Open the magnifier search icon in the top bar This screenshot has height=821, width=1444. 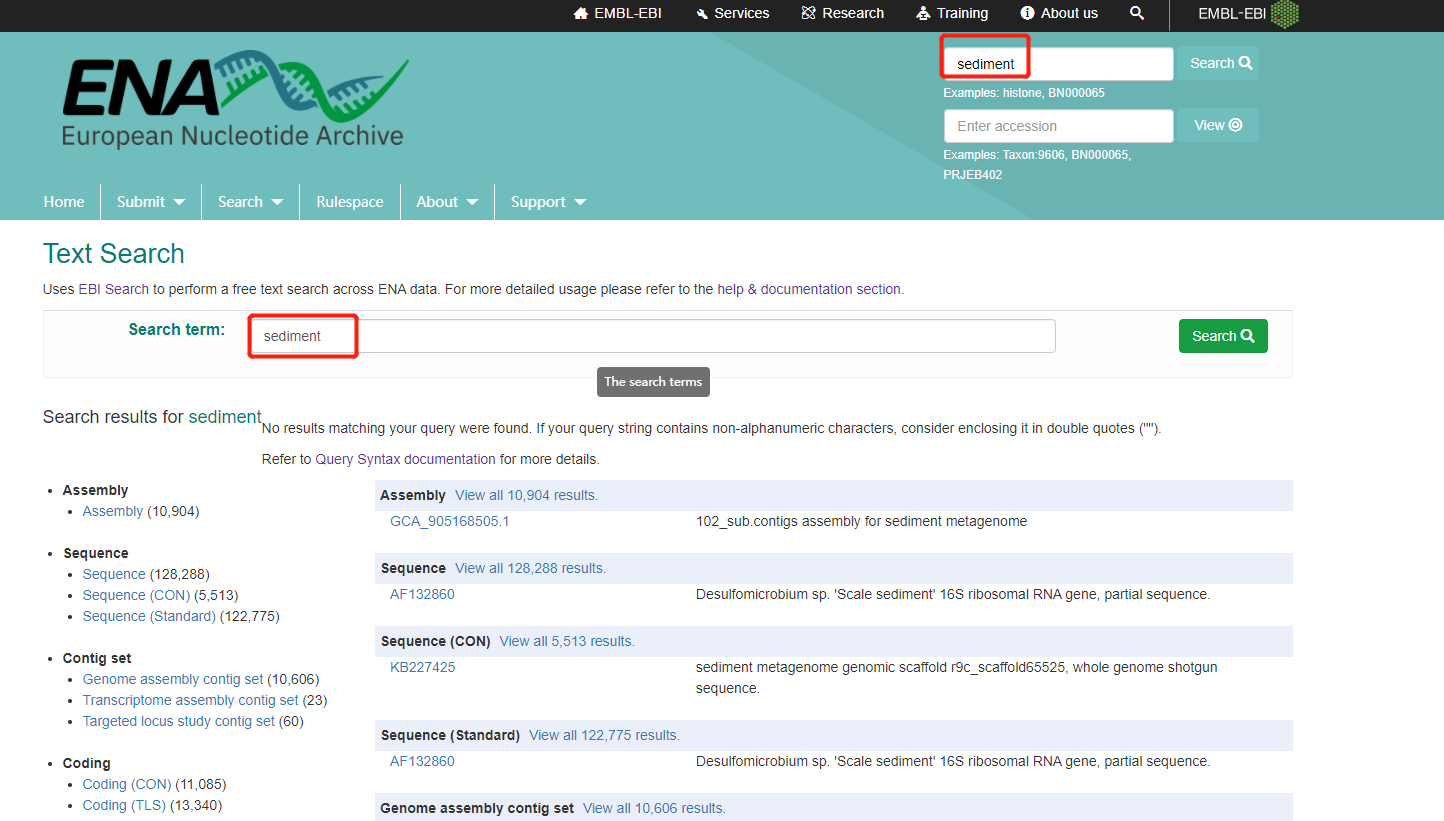[1137, 13]
